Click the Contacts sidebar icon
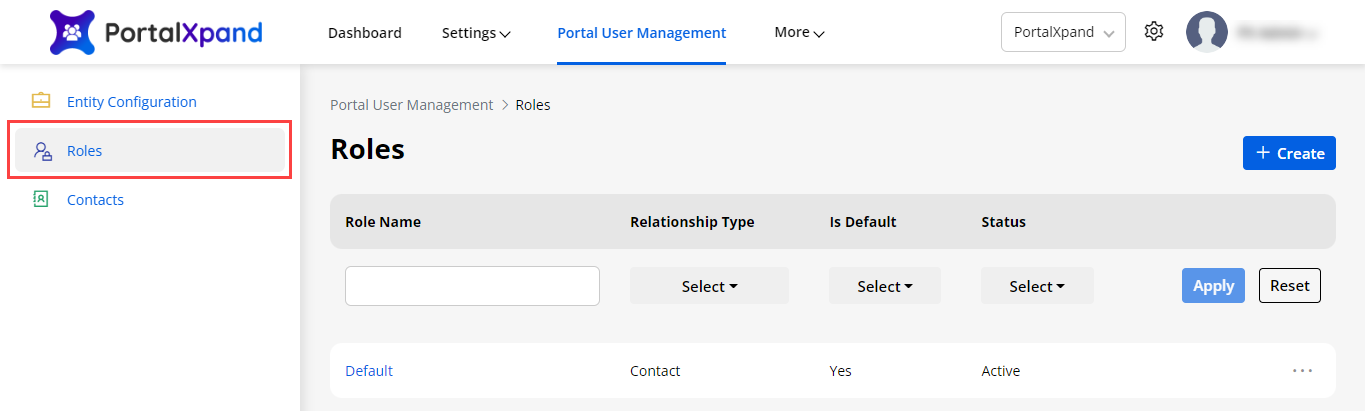 point(41,199)
